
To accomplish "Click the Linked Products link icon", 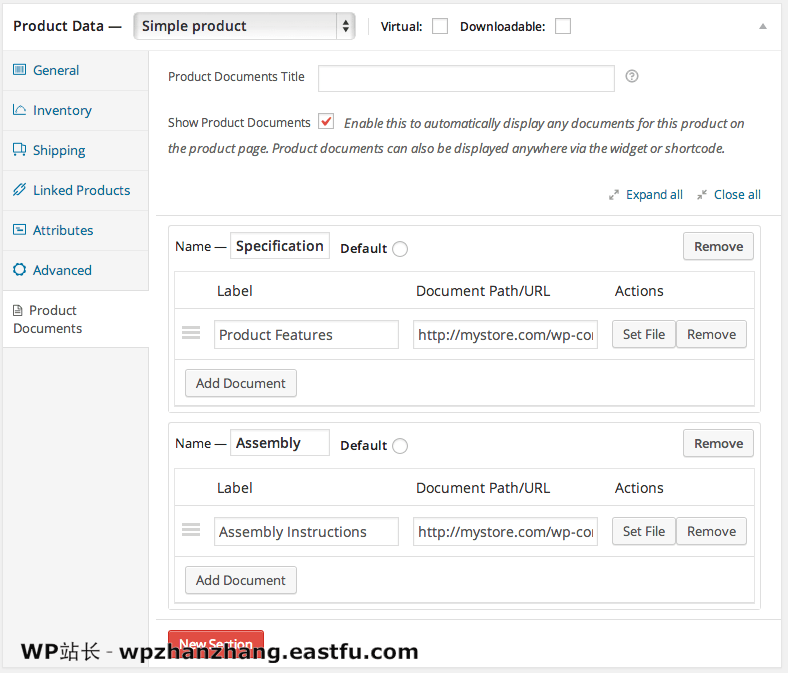I will (19, 190).
